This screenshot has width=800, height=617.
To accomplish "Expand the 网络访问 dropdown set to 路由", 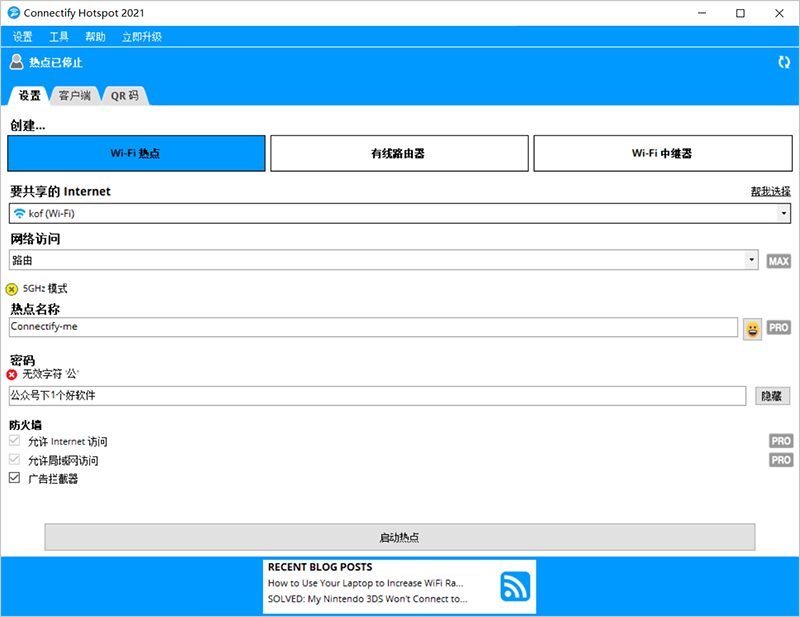I will (384, 260).
